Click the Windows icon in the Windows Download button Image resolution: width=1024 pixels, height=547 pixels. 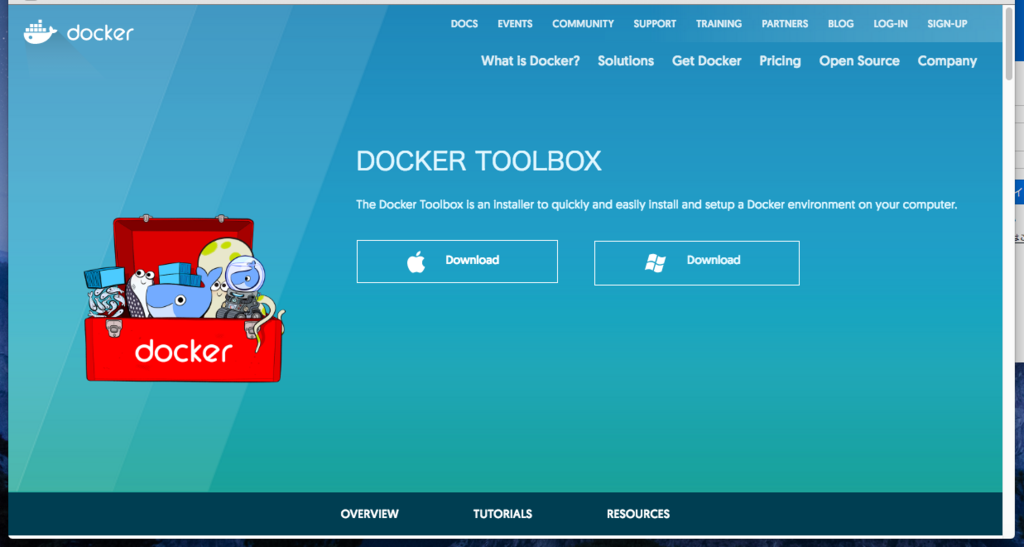pyautogui.click(x=655, y=263)
